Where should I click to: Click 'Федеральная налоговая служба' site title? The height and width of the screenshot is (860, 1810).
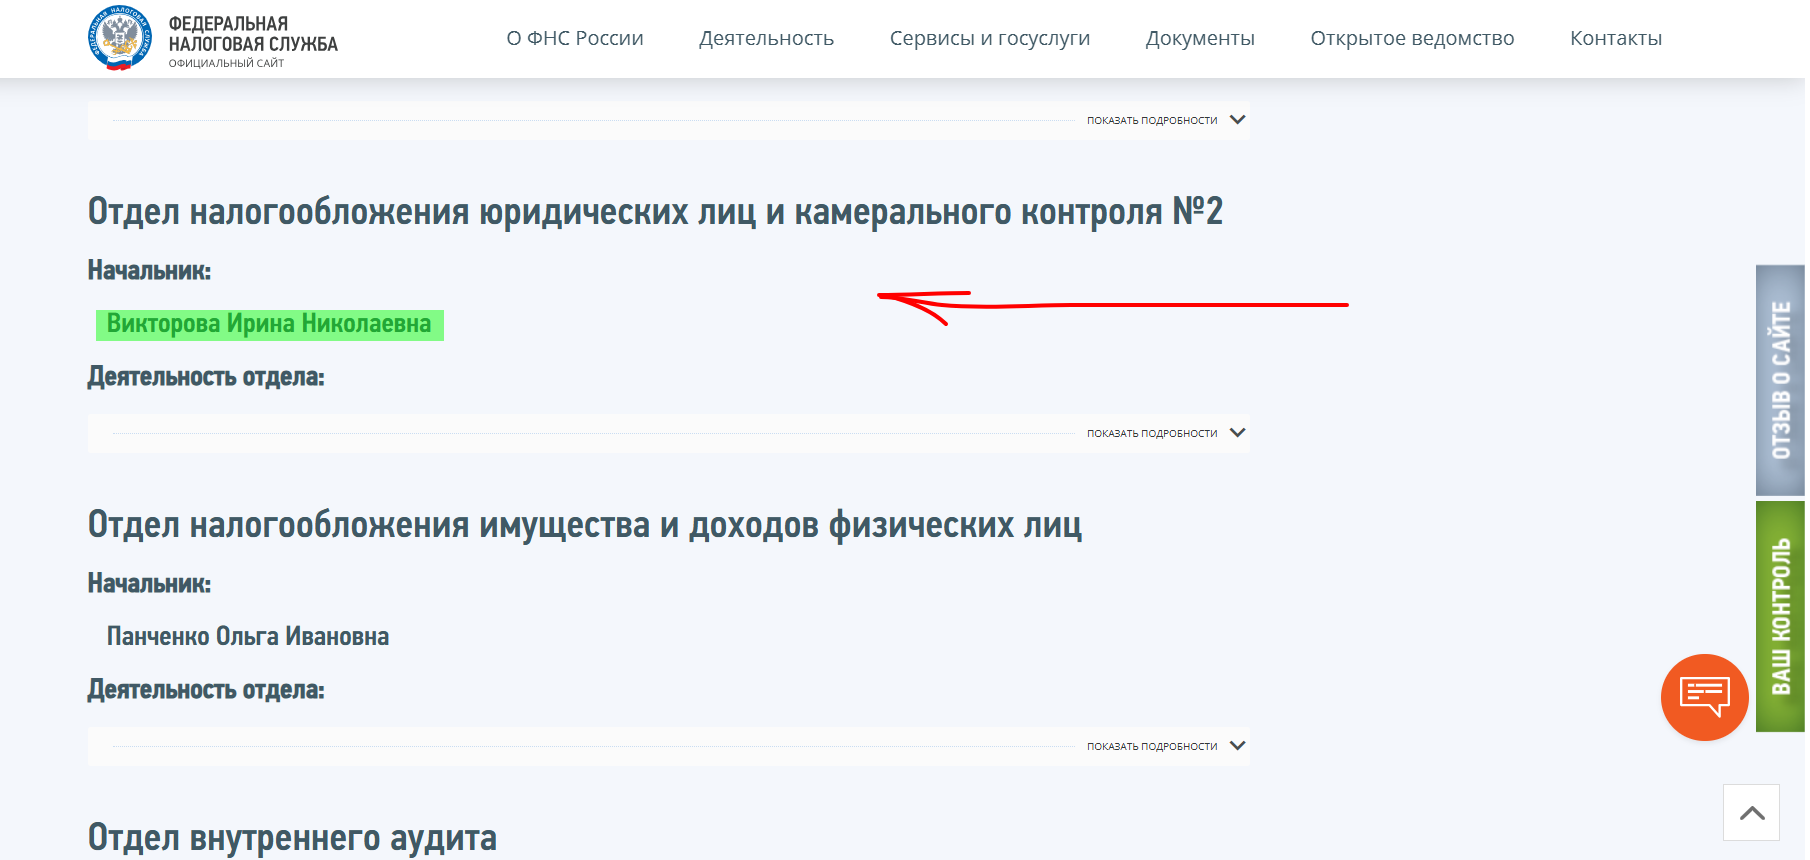coord(253,34)
